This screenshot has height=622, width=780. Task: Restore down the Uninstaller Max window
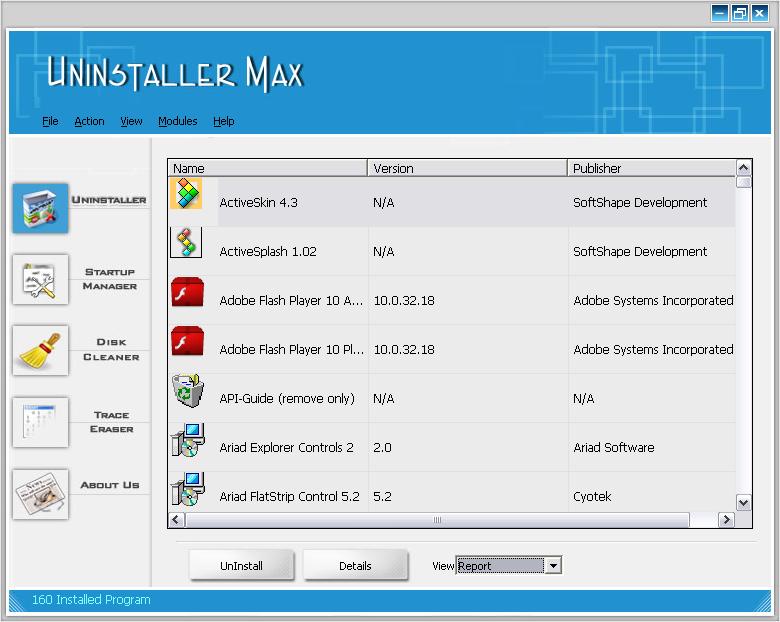click(x=740, y=13)
